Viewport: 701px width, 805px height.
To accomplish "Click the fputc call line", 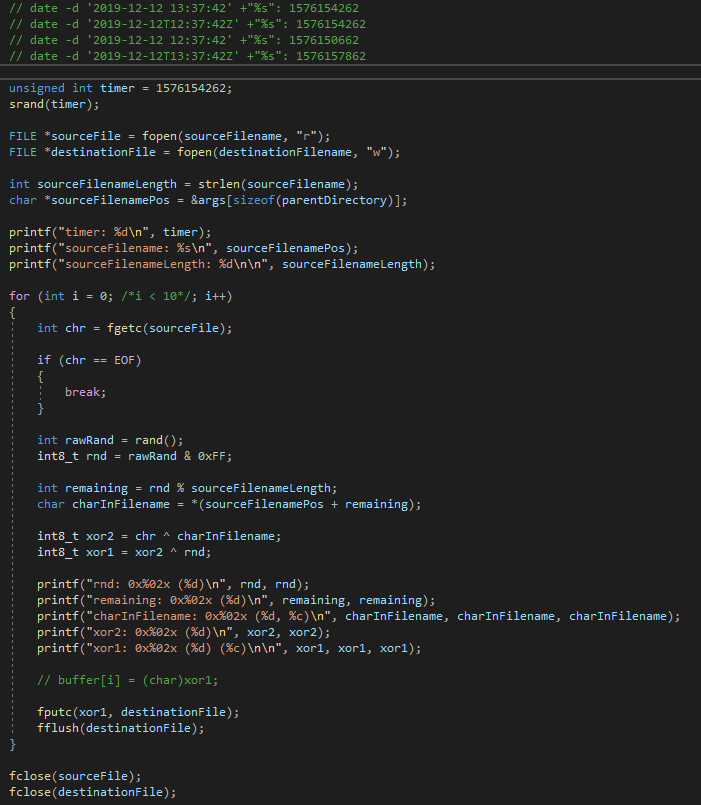I will click(138, 712).
